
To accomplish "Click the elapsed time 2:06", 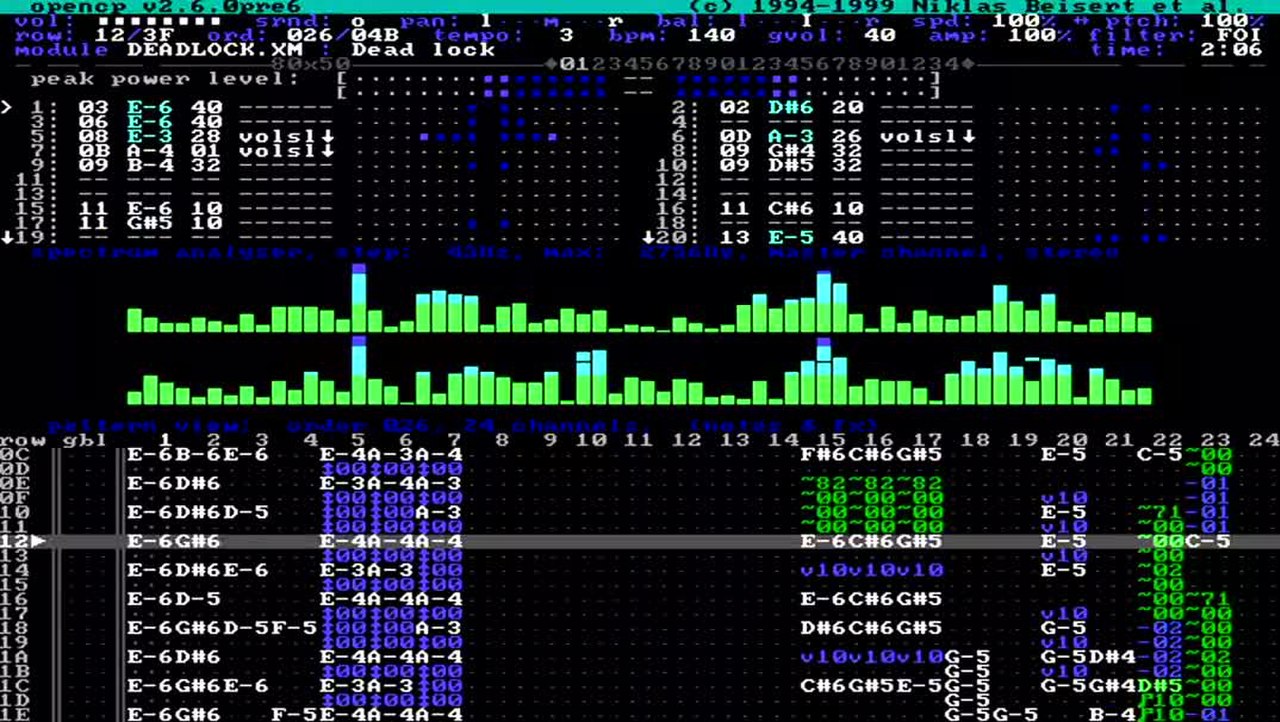I will click(x=1231, y=49).
